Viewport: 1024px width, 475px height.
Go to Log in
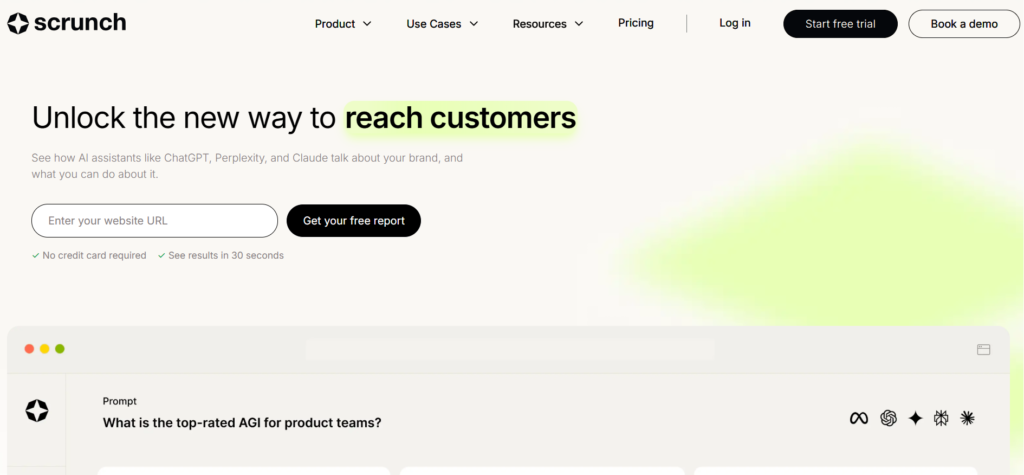point(735,23)
